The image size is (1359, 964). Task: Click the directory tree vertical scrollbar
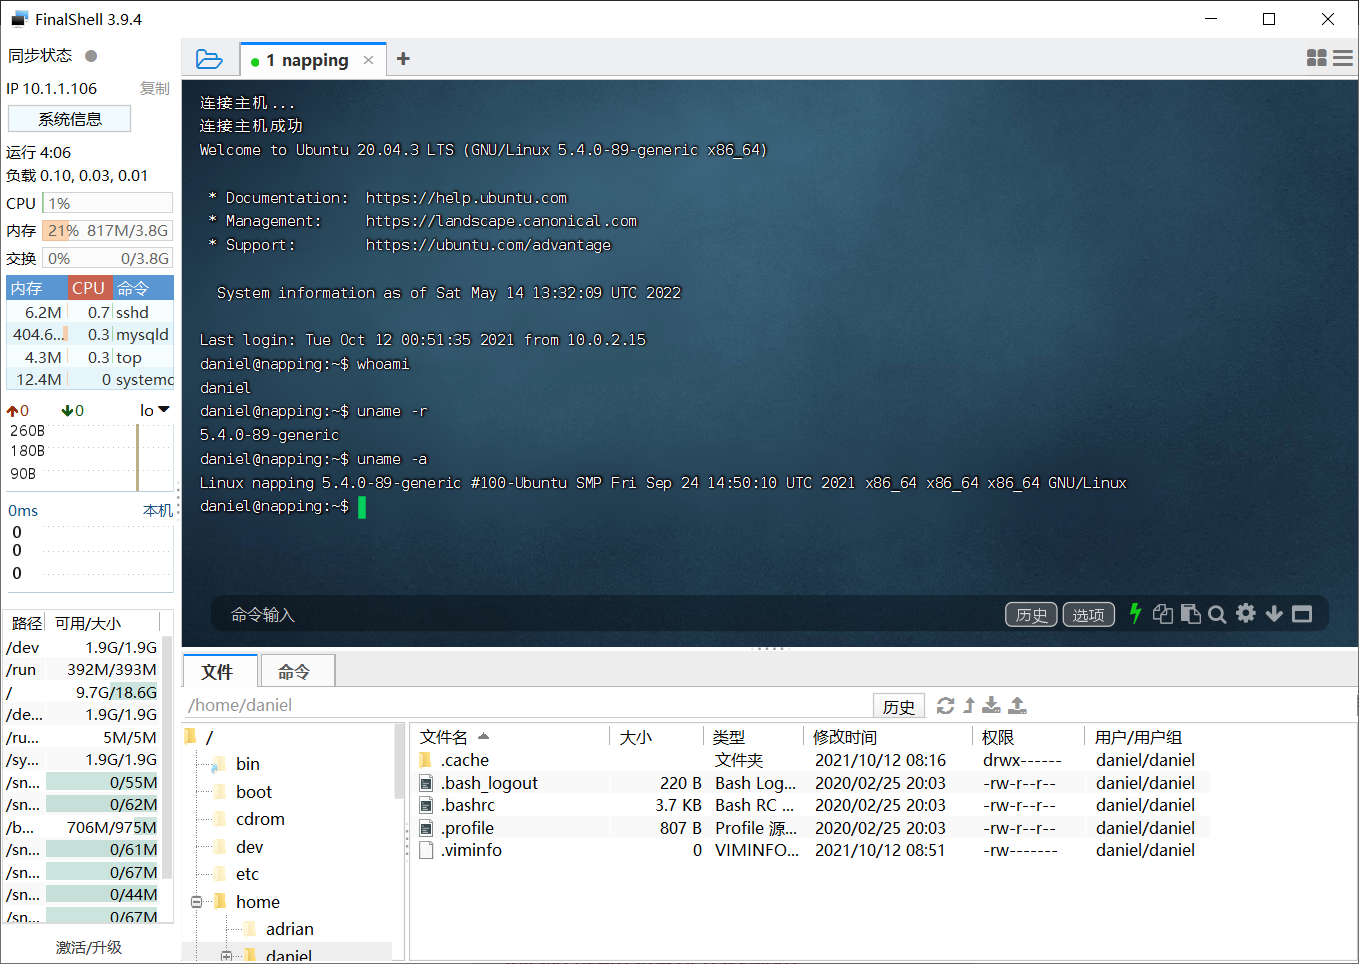399,762
